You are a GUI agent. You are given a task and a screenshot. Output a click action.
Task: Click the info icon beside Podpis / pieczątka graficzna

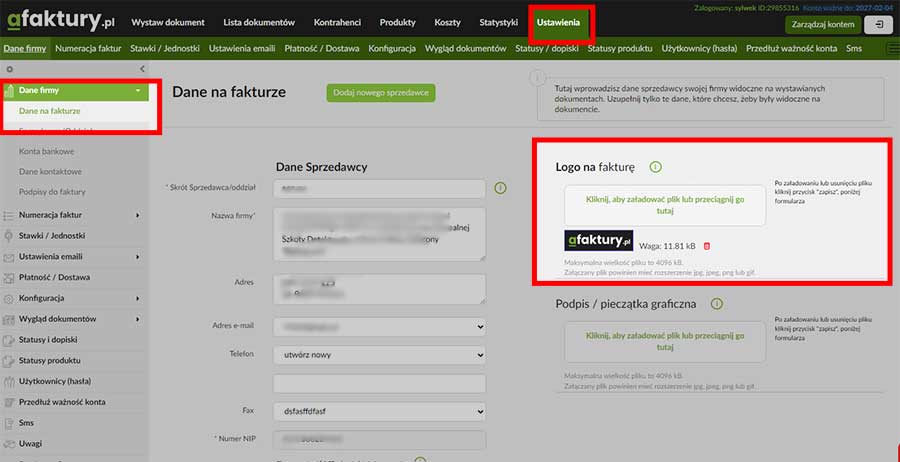(717, 304)
